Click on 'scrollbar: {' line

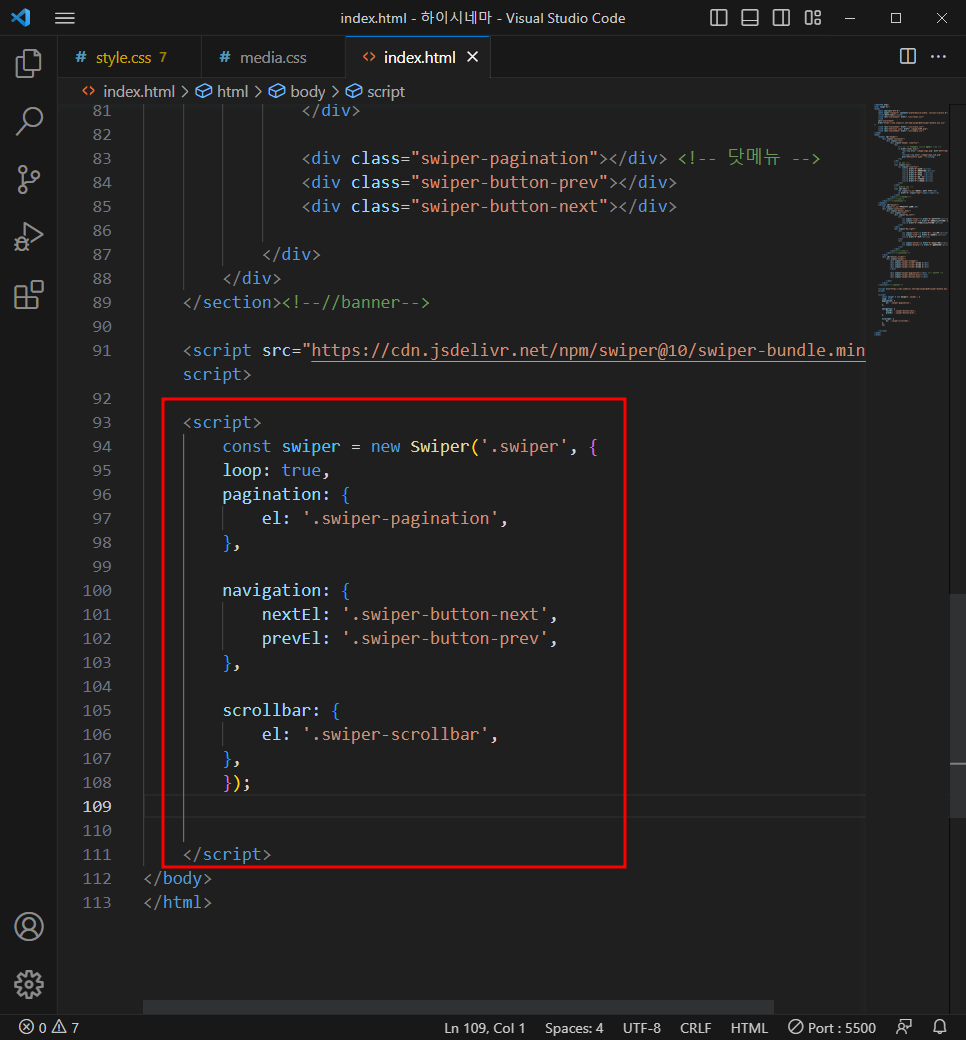click(x=281, y=710)
